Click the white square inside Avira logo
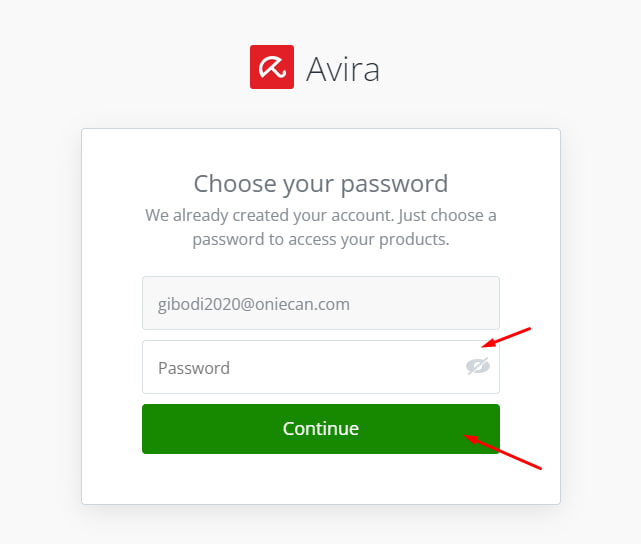The image size is (641, 544). [271, 67]
